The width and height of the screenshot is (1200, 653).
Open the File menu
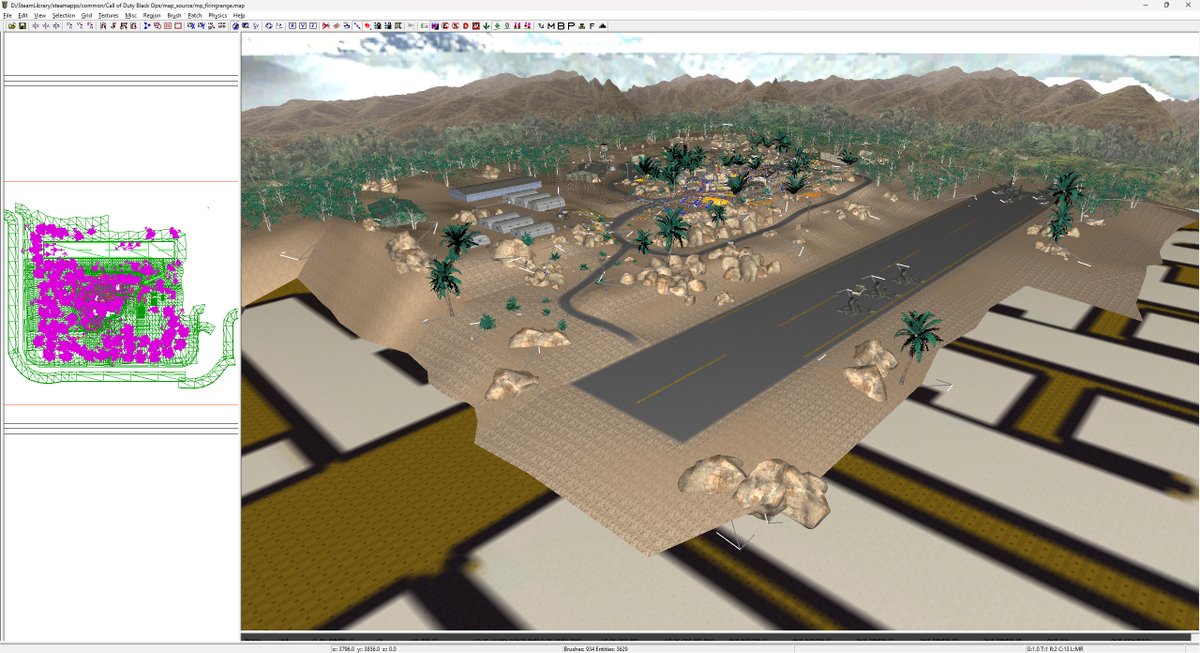[x=8, y=16]
